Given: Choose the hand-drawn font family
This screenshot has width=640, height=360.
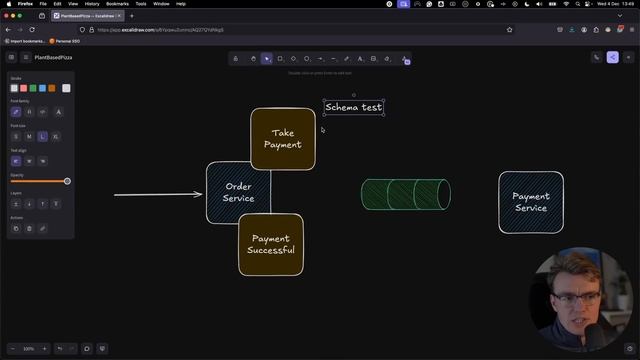Looking at the screenshot, I should click(16, 112).
